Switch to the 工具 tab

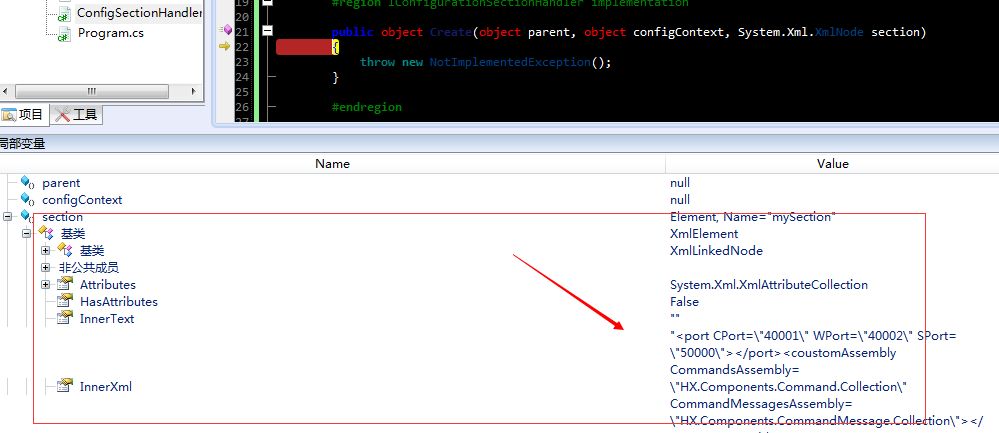(77, 115)
